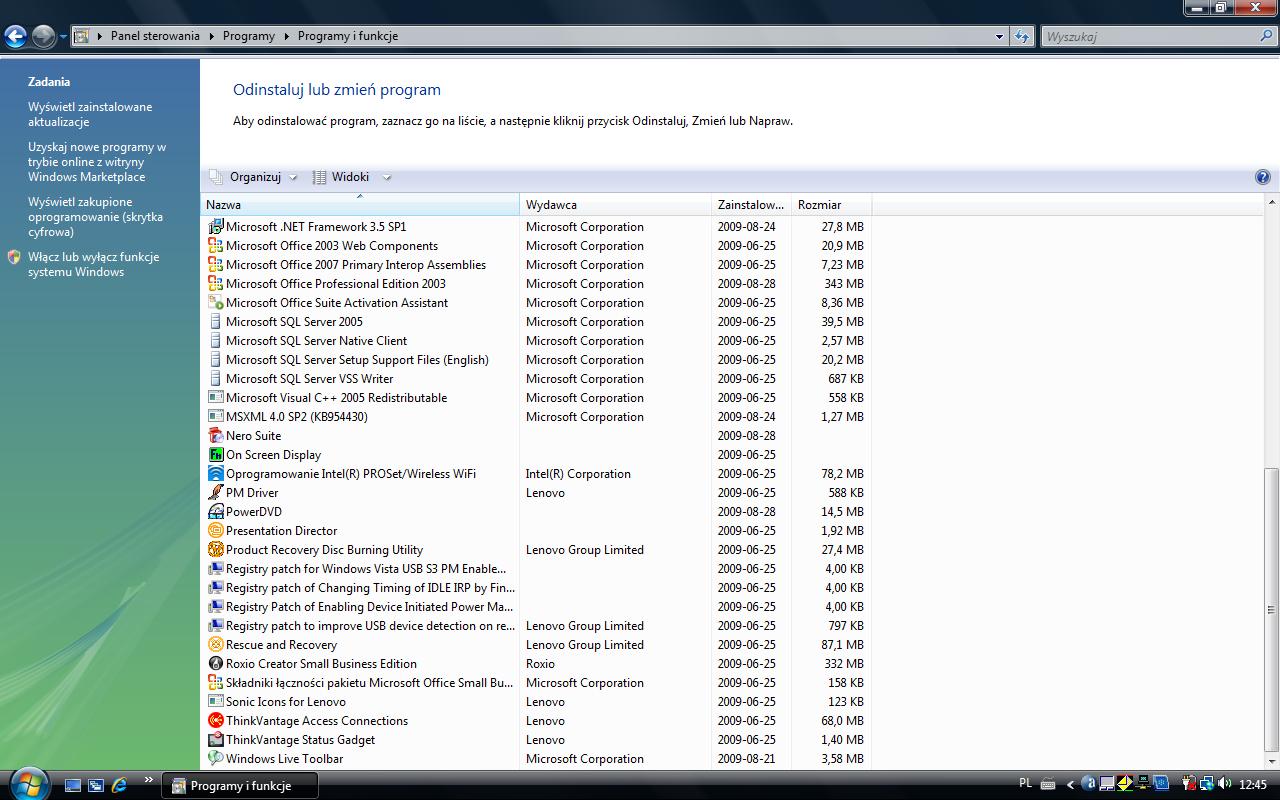Select Registry patch for Windows Vista USB S3 row
This screenshot has width=1280, height=800.
(536, 569)
